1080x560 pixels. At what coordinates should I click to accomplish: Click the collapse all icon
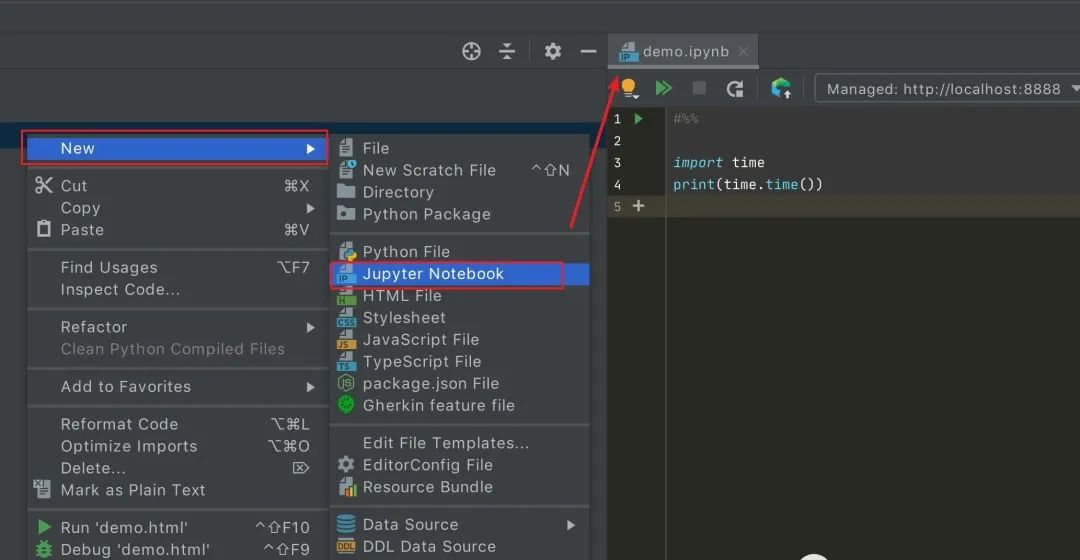[x=507, y=51]
